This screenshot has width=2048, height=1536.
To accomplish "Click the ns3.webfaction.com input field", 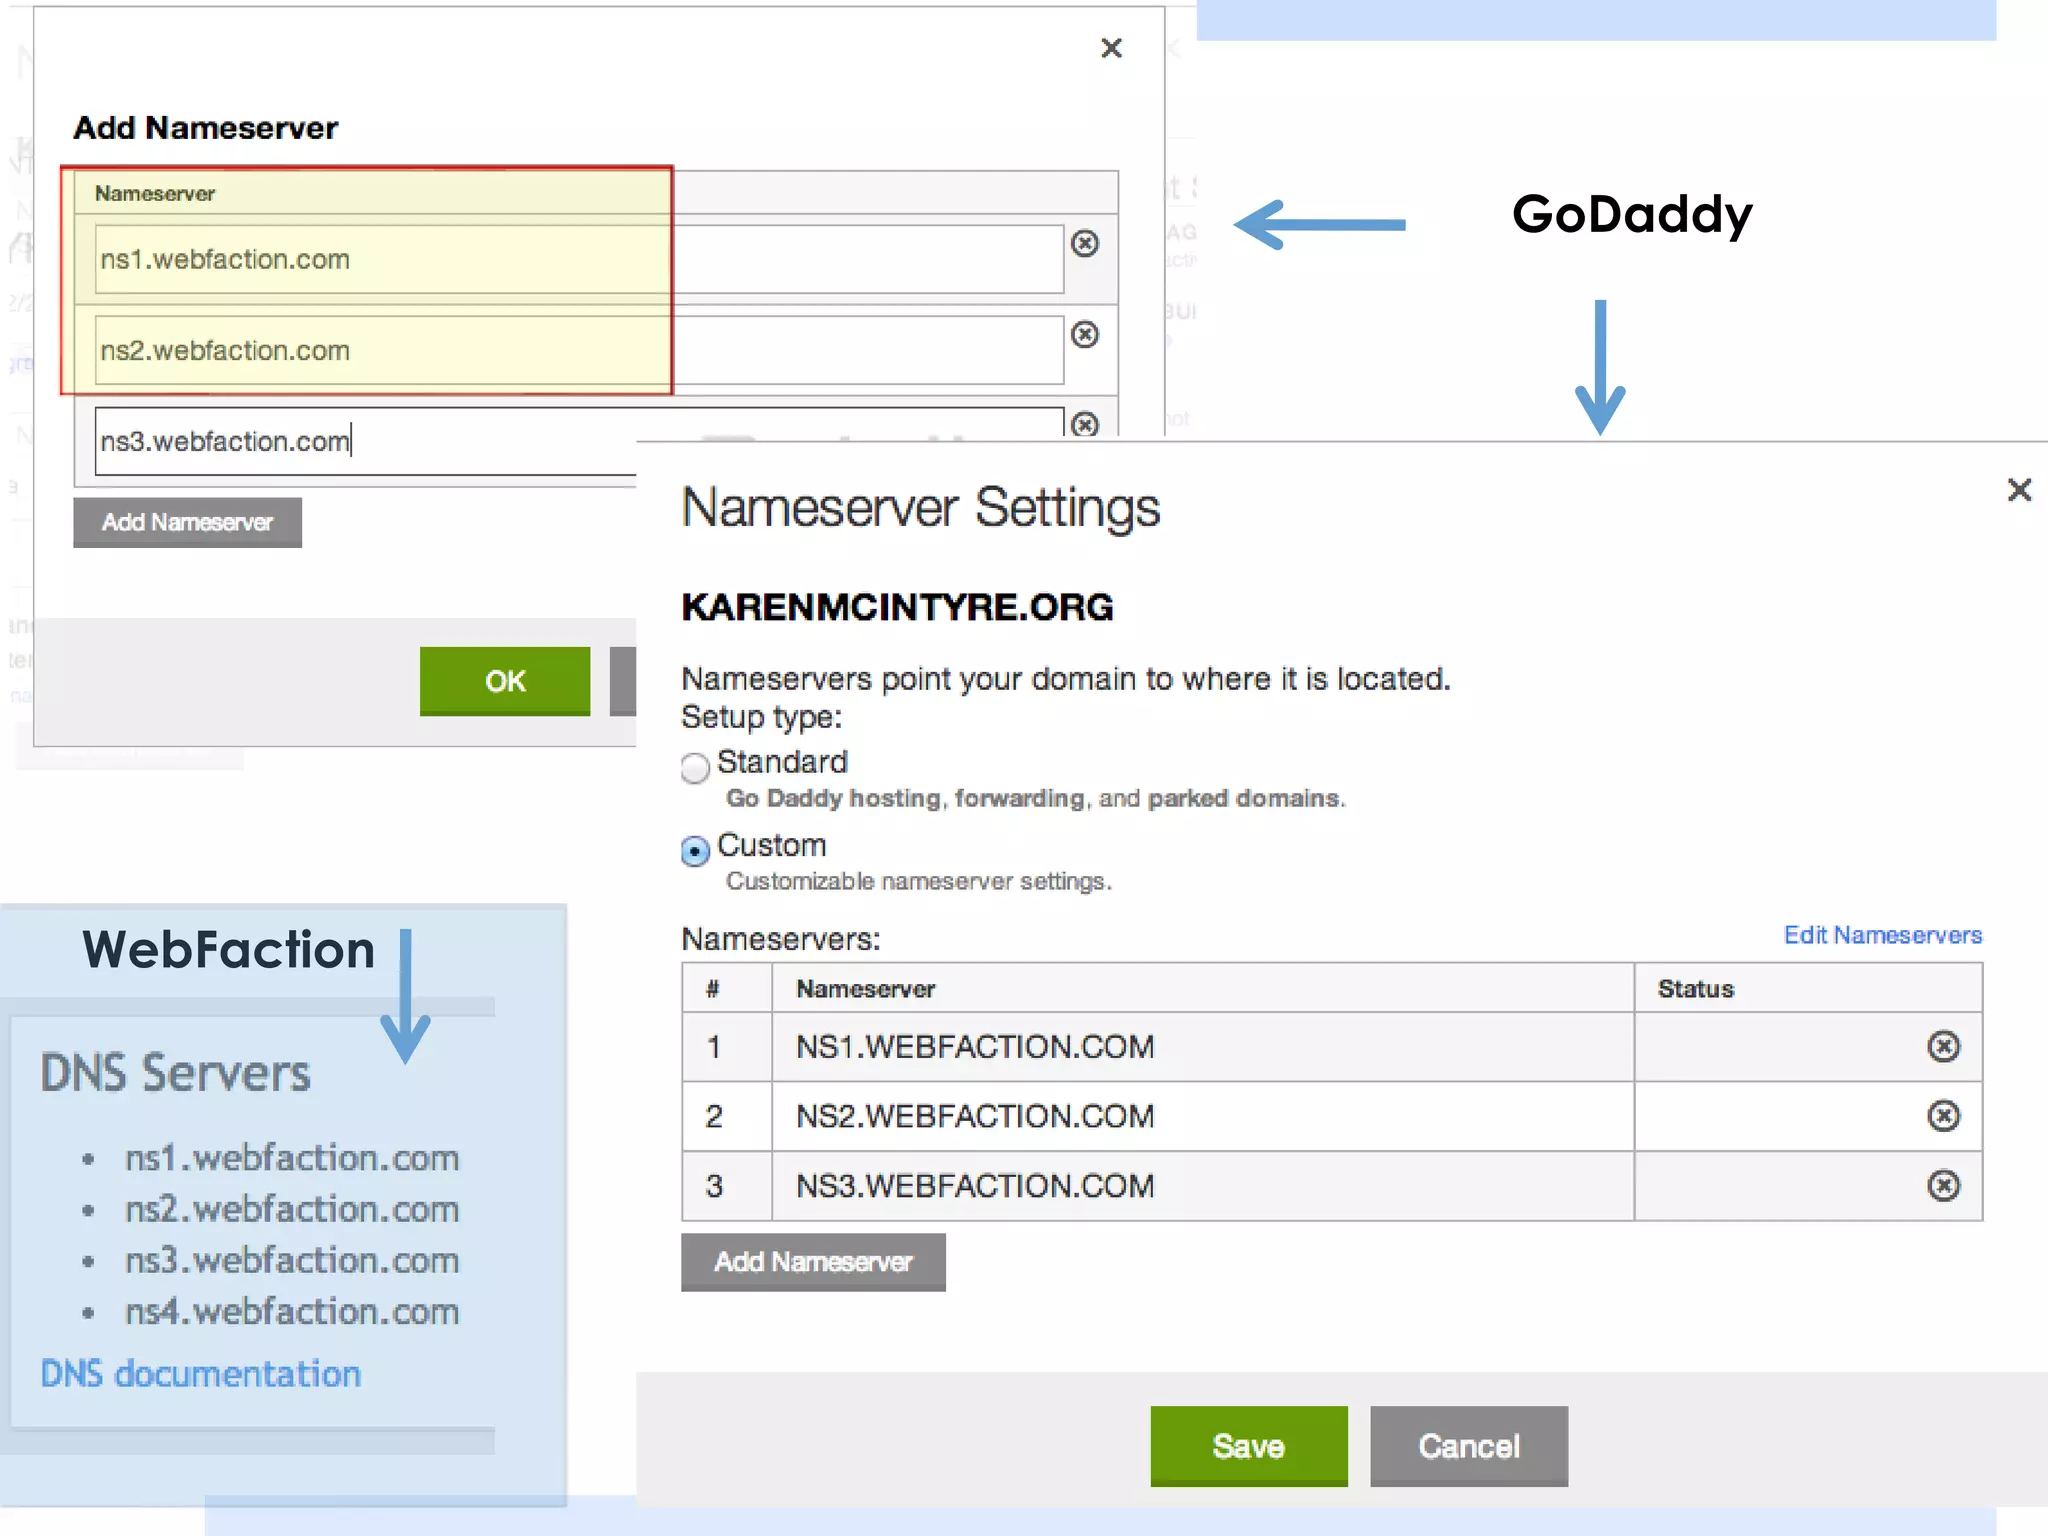I will (366, 441).
